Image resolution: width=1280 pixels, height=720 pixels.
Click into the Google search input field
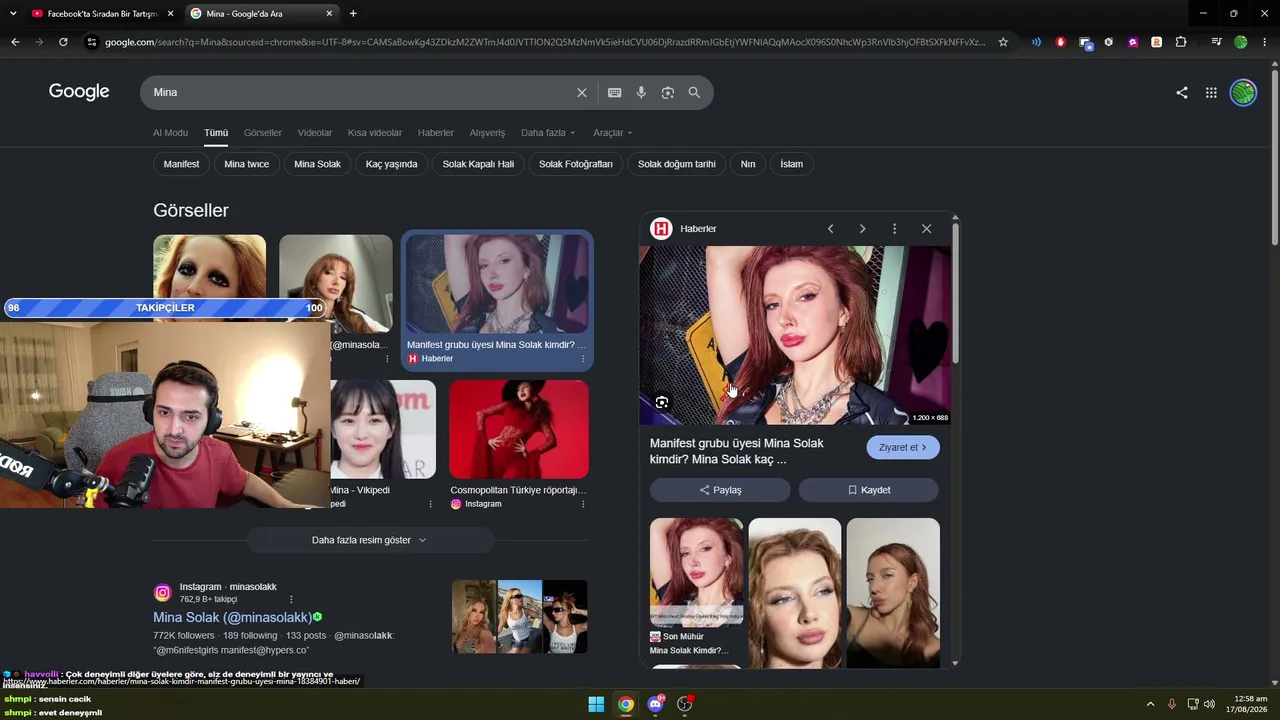tap(360, 92)
